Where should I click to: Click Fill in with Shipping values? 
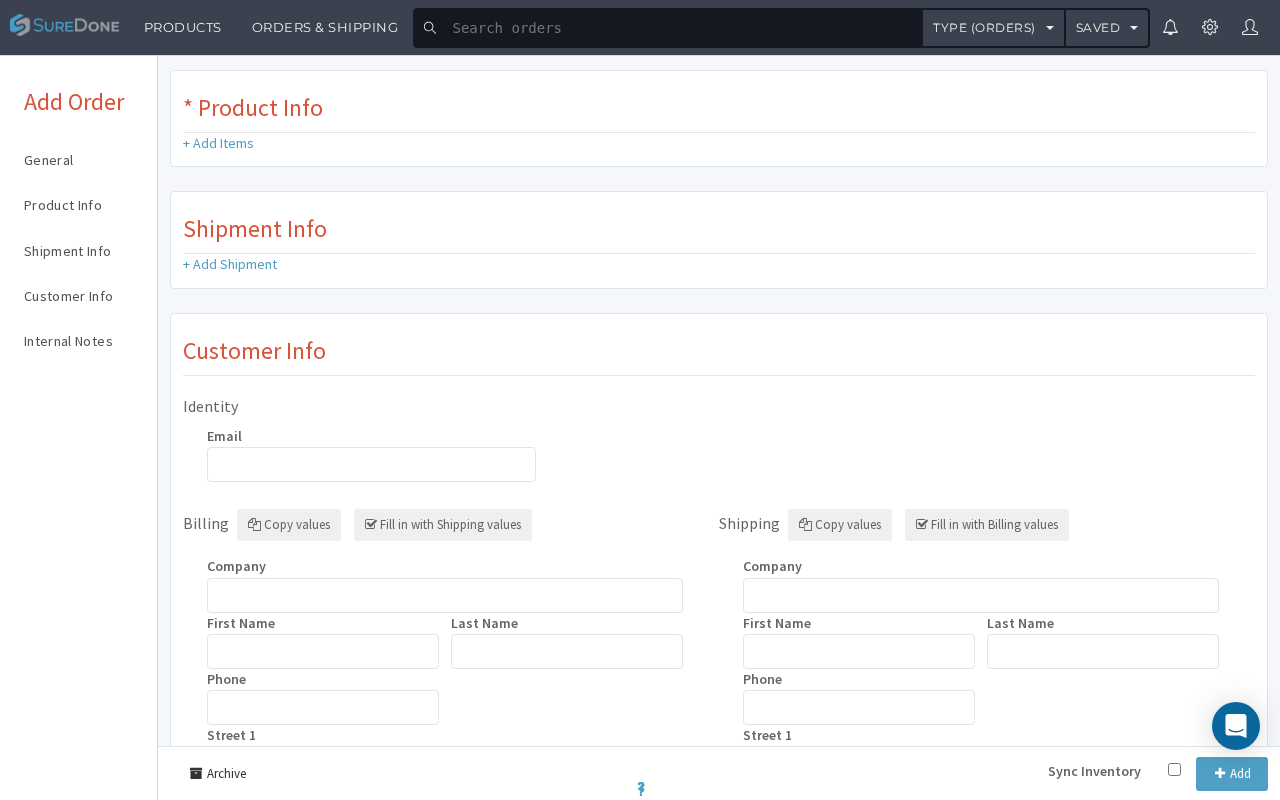(443, 525)
